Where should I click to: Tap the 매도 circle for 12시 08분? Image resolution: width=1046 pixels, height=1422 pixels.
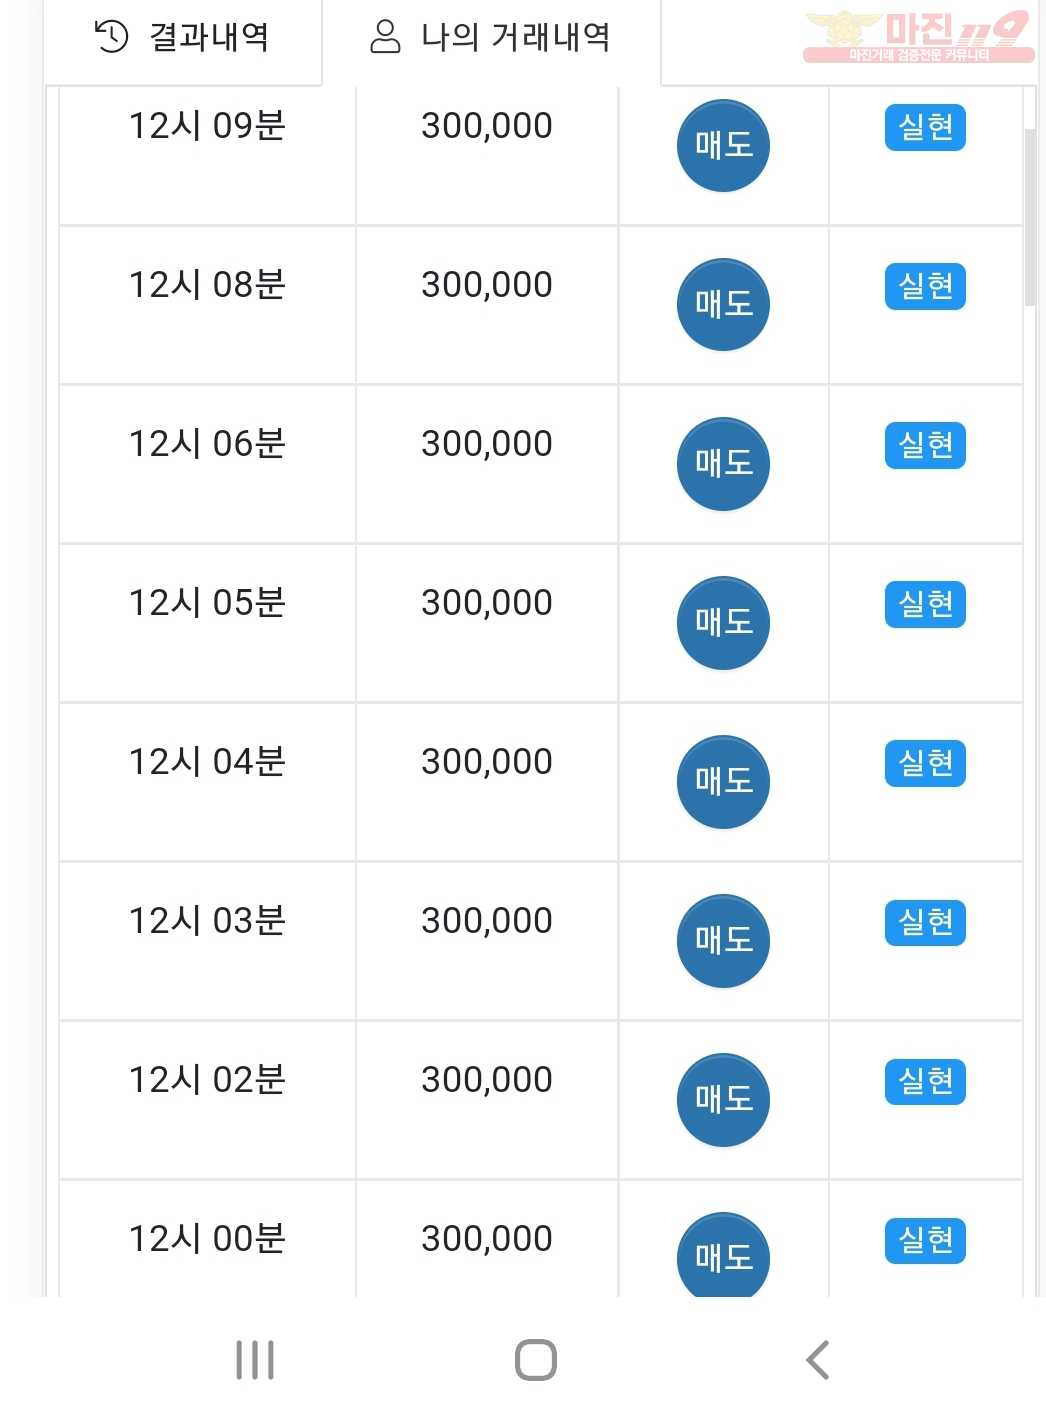click(723, 304)
